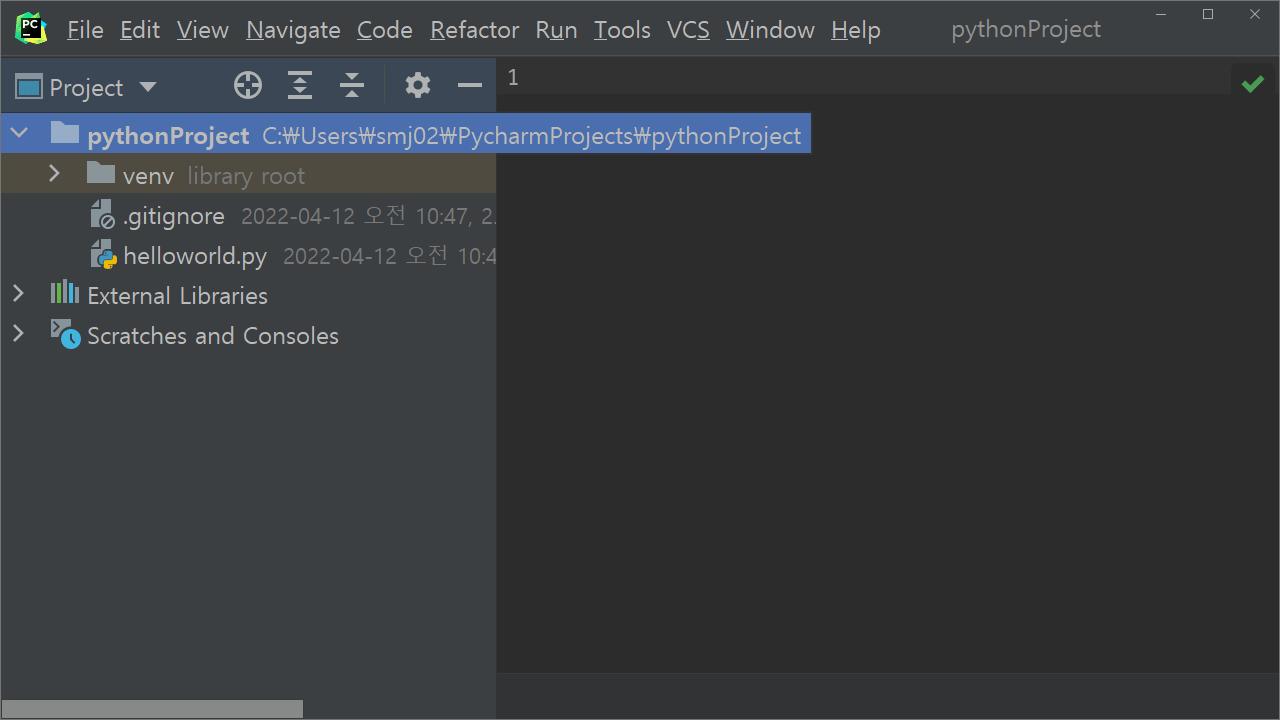The height and width of the screenshot is (720, 1280).
Task: Open the Edit menu
Action: pyautogui.click(x=140, y=31)
